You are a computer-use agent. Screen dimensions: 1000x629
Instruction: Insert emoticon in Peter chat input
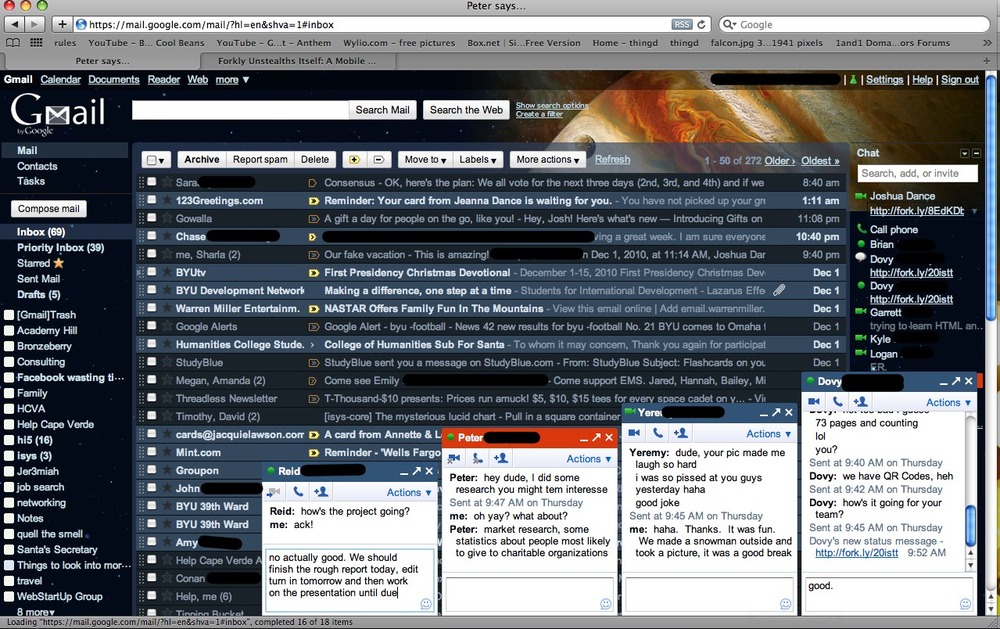pos(606,603)
